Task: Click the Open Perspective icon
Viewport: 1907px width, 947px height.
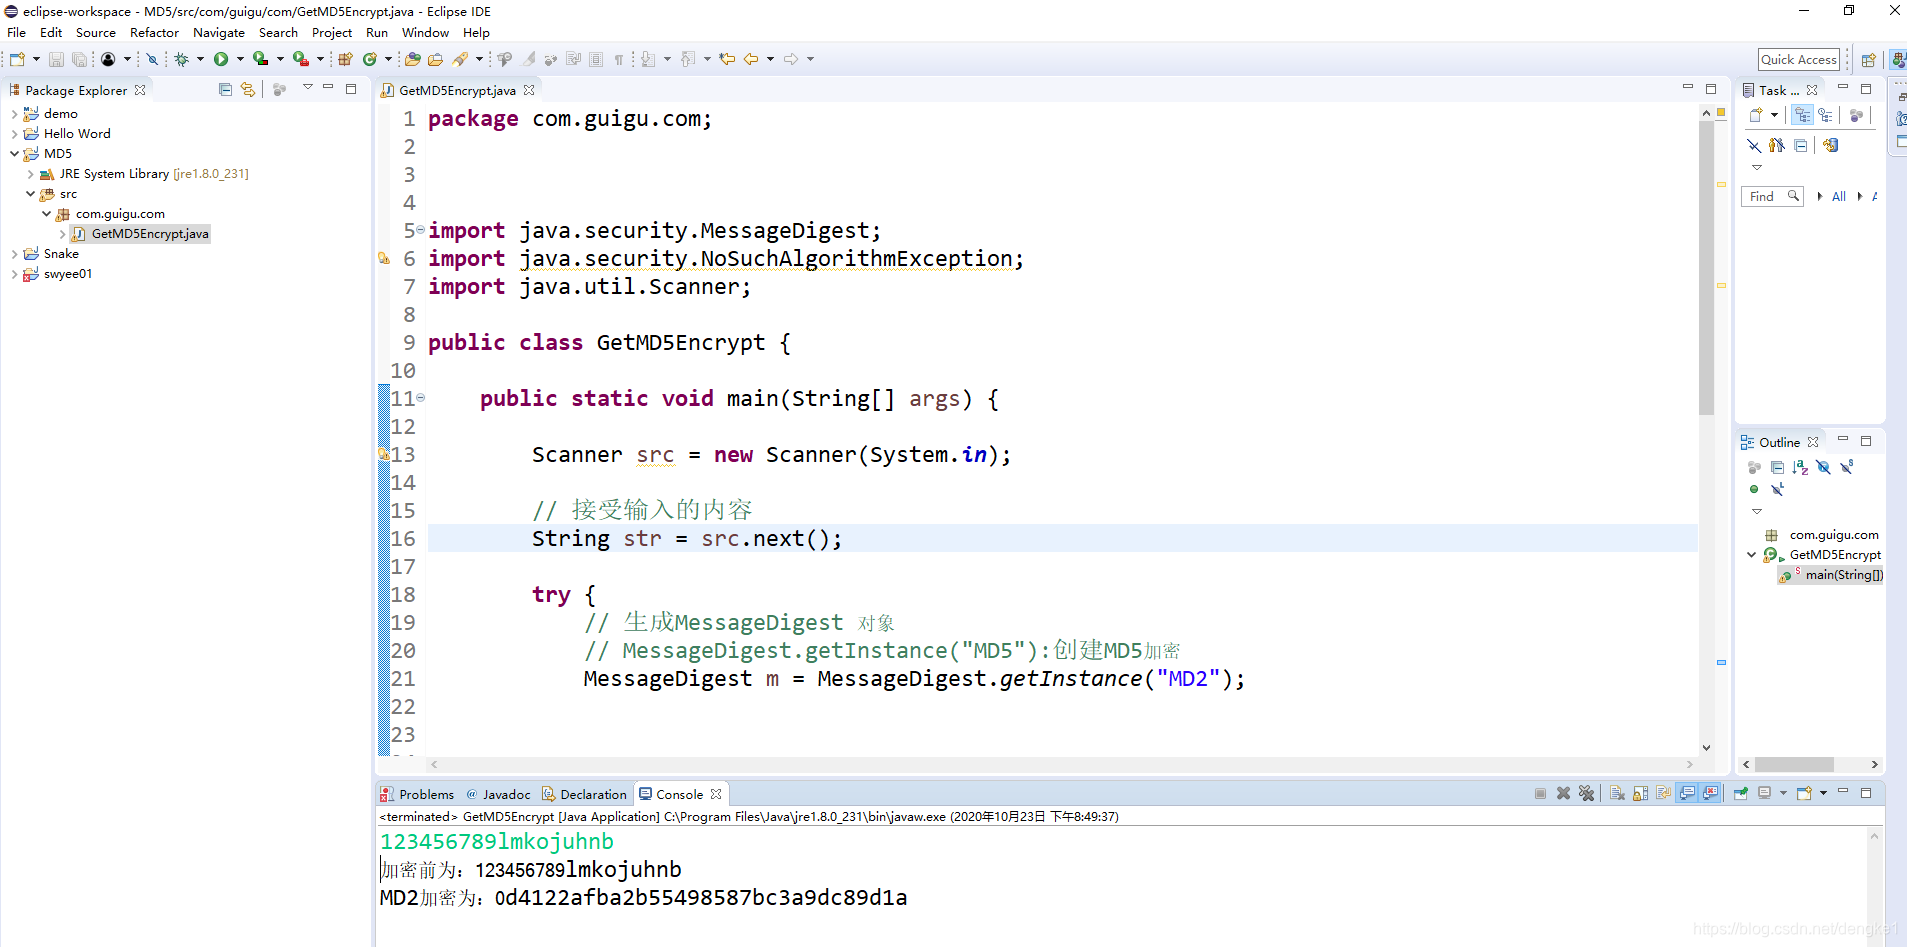Action: [x=1868, y=59]
